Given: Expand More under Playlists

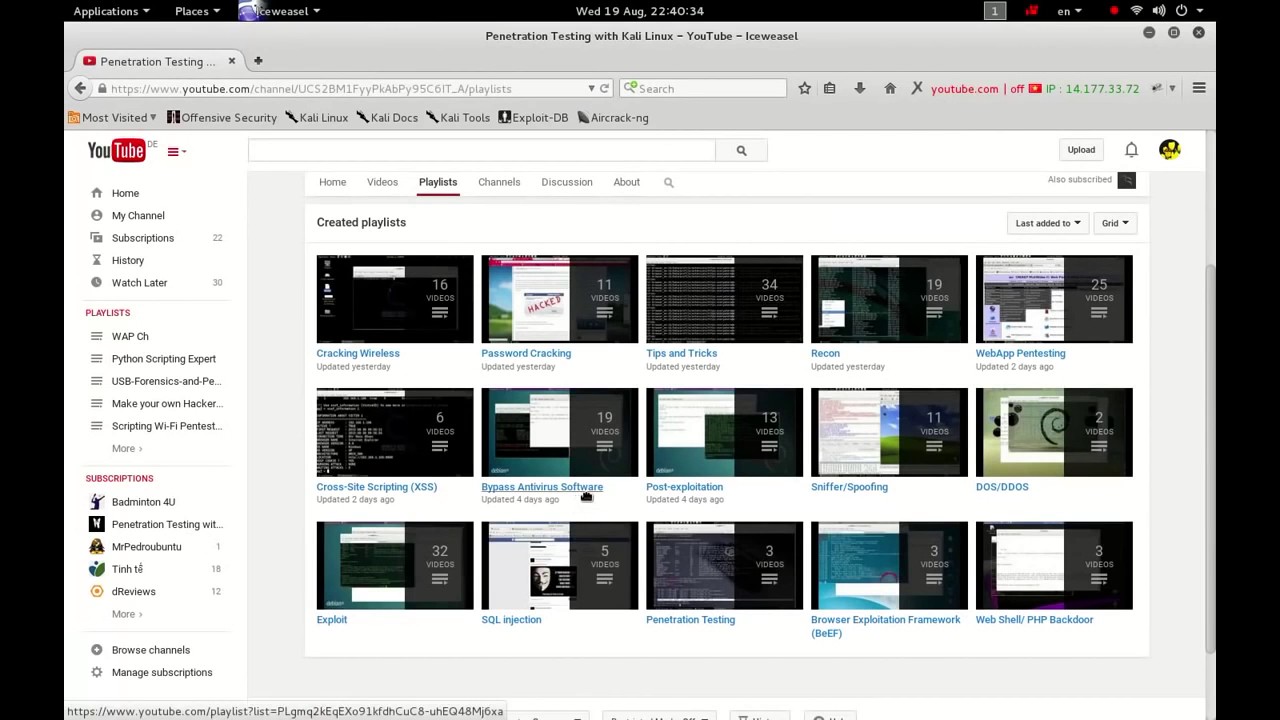Looking at the screenshot, I should click(x=126, y=448).
